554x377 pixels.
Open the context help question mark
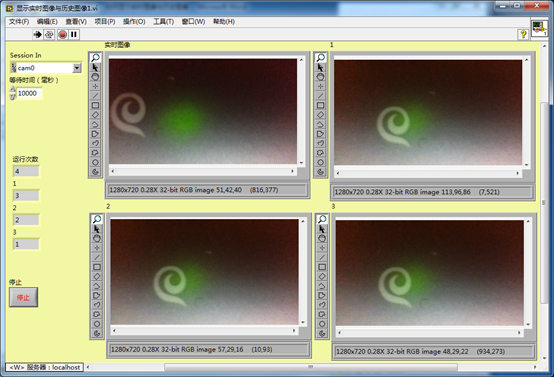523,34
